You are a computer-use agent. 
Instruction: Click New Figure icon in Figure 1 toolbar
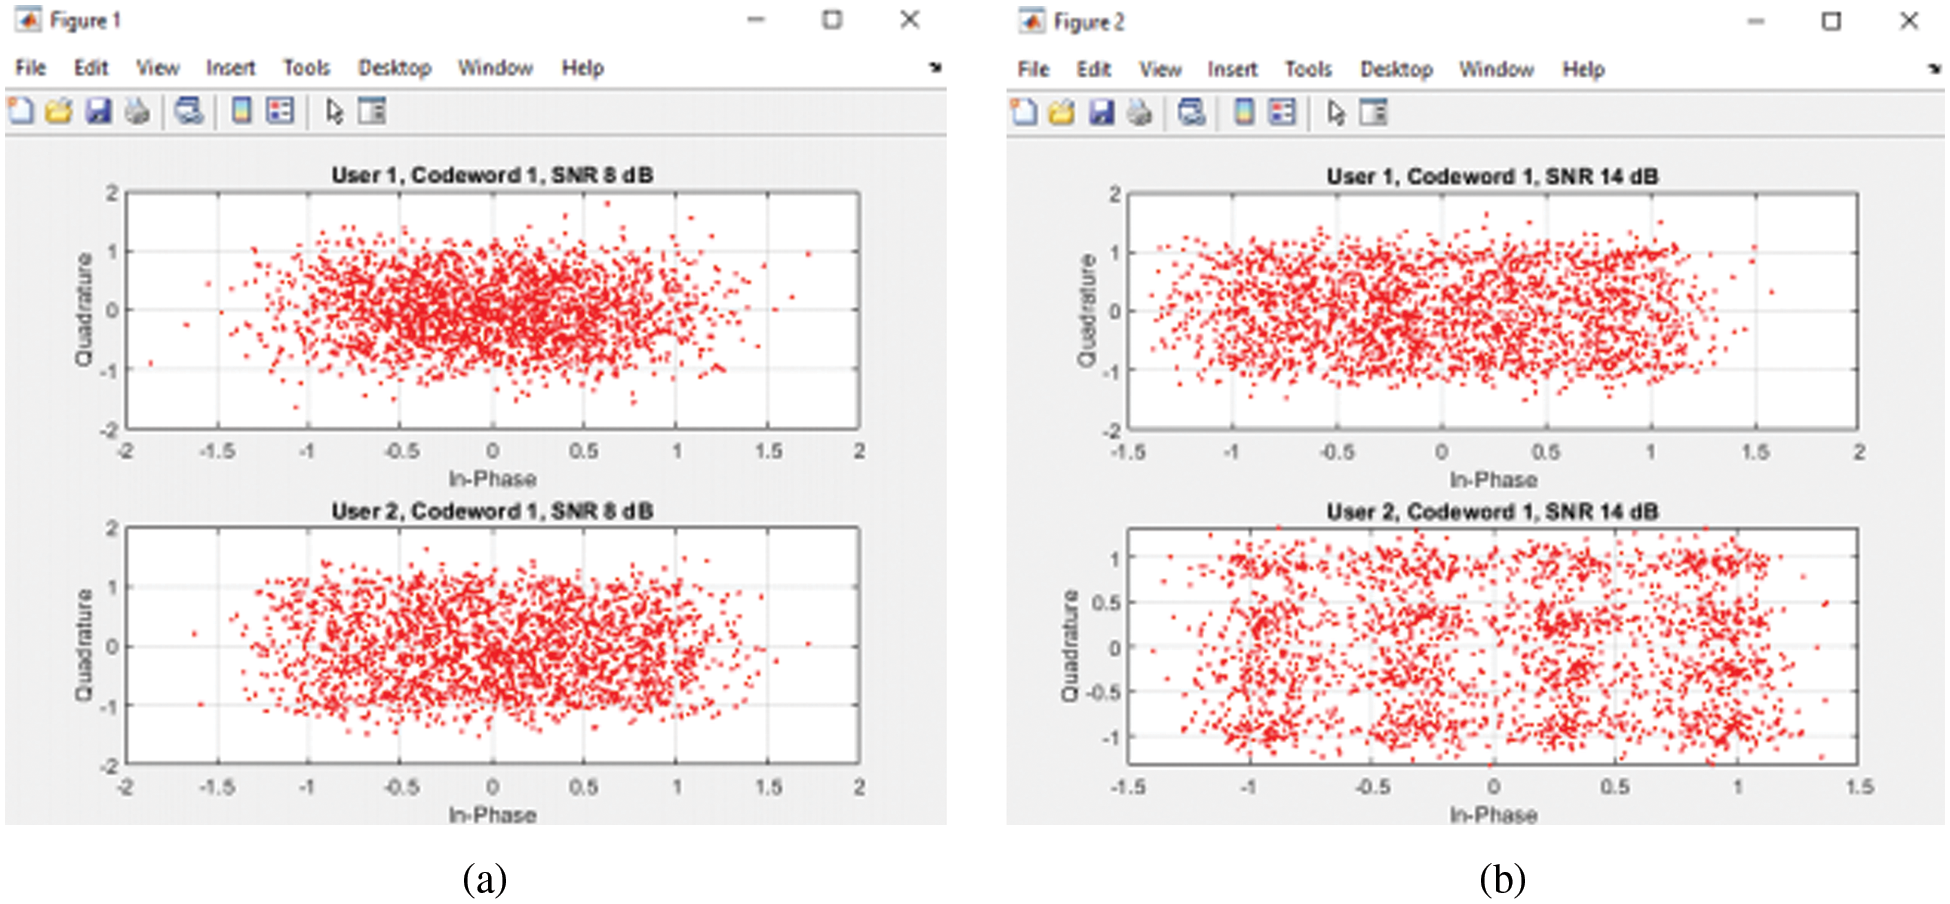[21, 111]
